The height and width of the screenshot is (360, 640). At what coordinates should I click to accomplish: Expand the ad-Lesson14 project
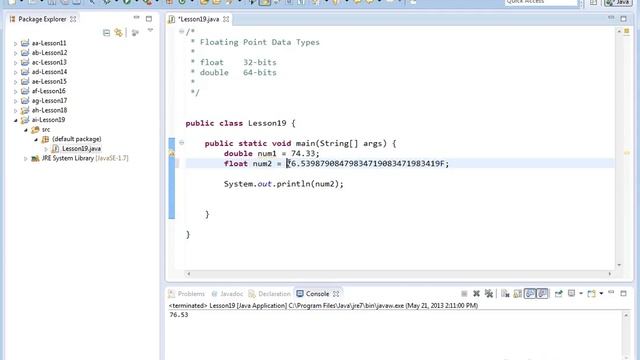click(x=16, y=72)
